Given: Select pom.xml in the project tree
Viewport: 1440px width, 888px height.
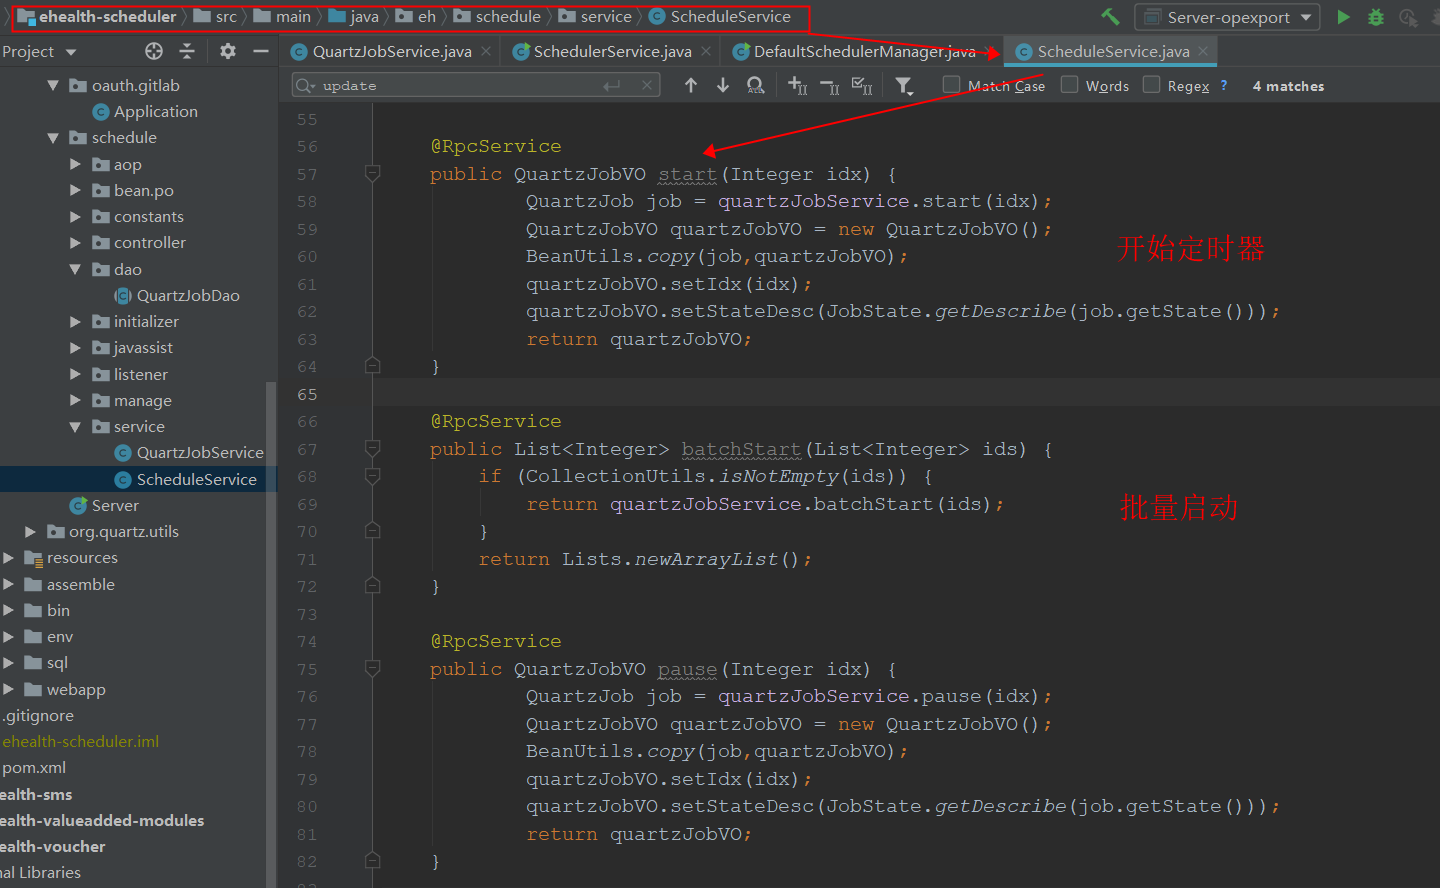Looking at the screenshot, I should 34,768.
